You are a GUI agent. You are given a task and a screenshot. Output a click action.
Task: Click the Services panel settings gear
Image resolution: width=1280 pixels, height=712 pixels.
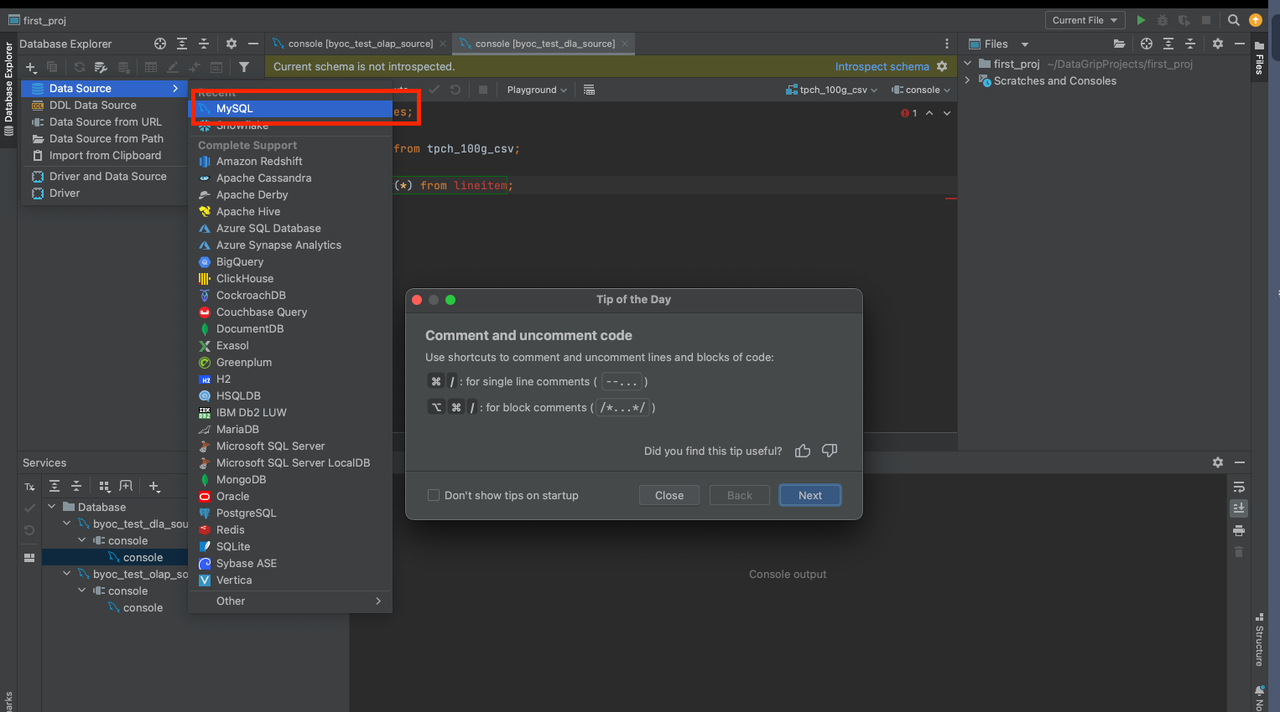(1217, 463)
